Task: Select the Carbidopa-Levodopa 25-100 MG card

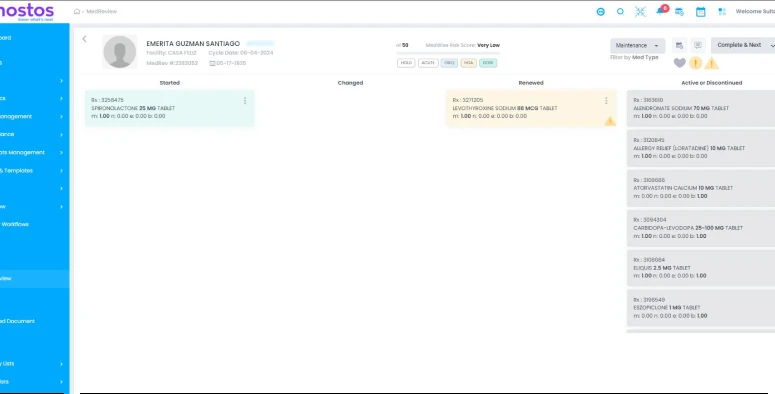Action: click(x=701, y=228)
